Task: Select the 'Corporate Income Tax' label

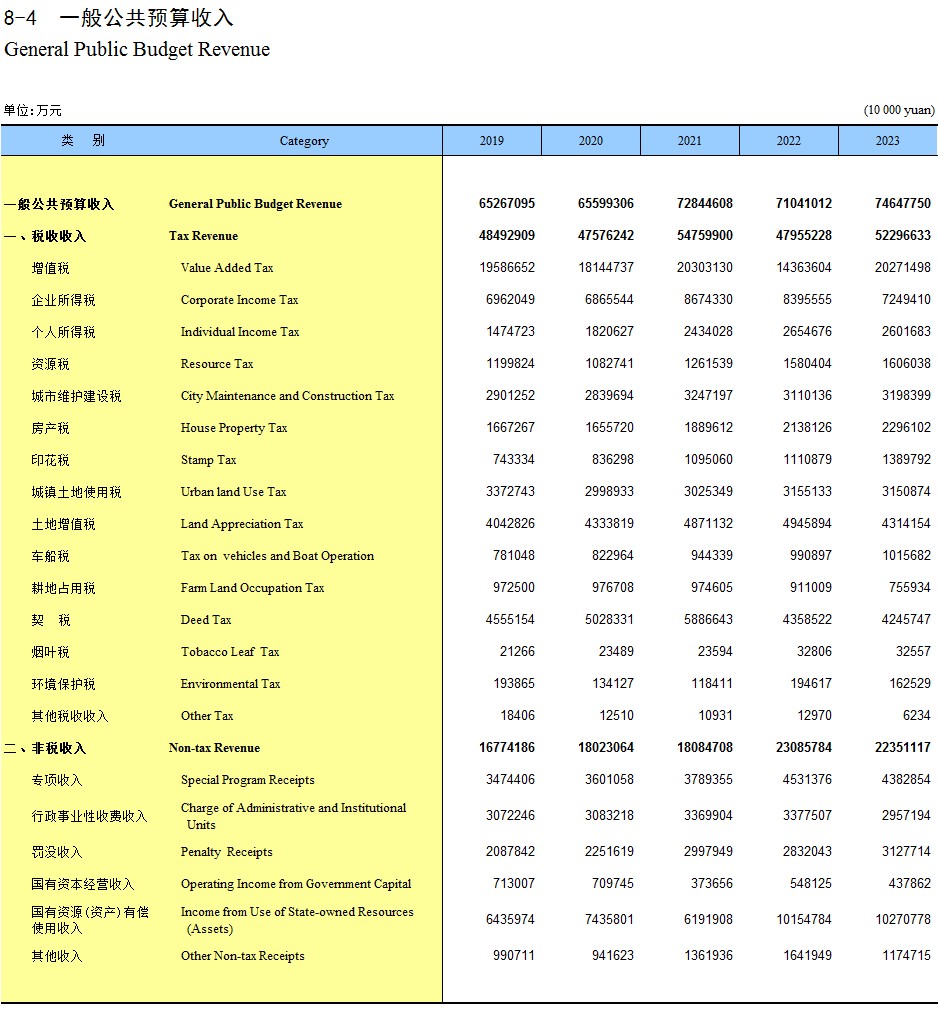Action: (239, 300)
